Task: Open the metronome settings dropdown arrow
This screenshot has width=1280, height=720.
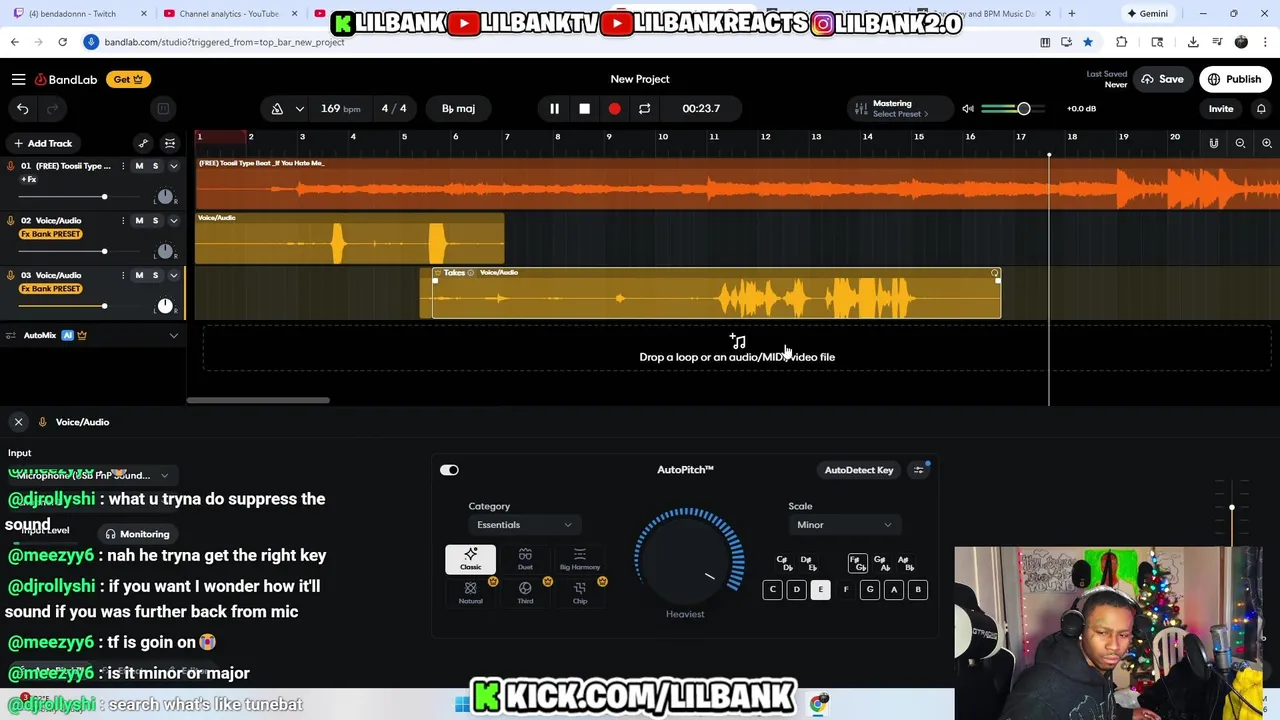Action: [299, 108]
